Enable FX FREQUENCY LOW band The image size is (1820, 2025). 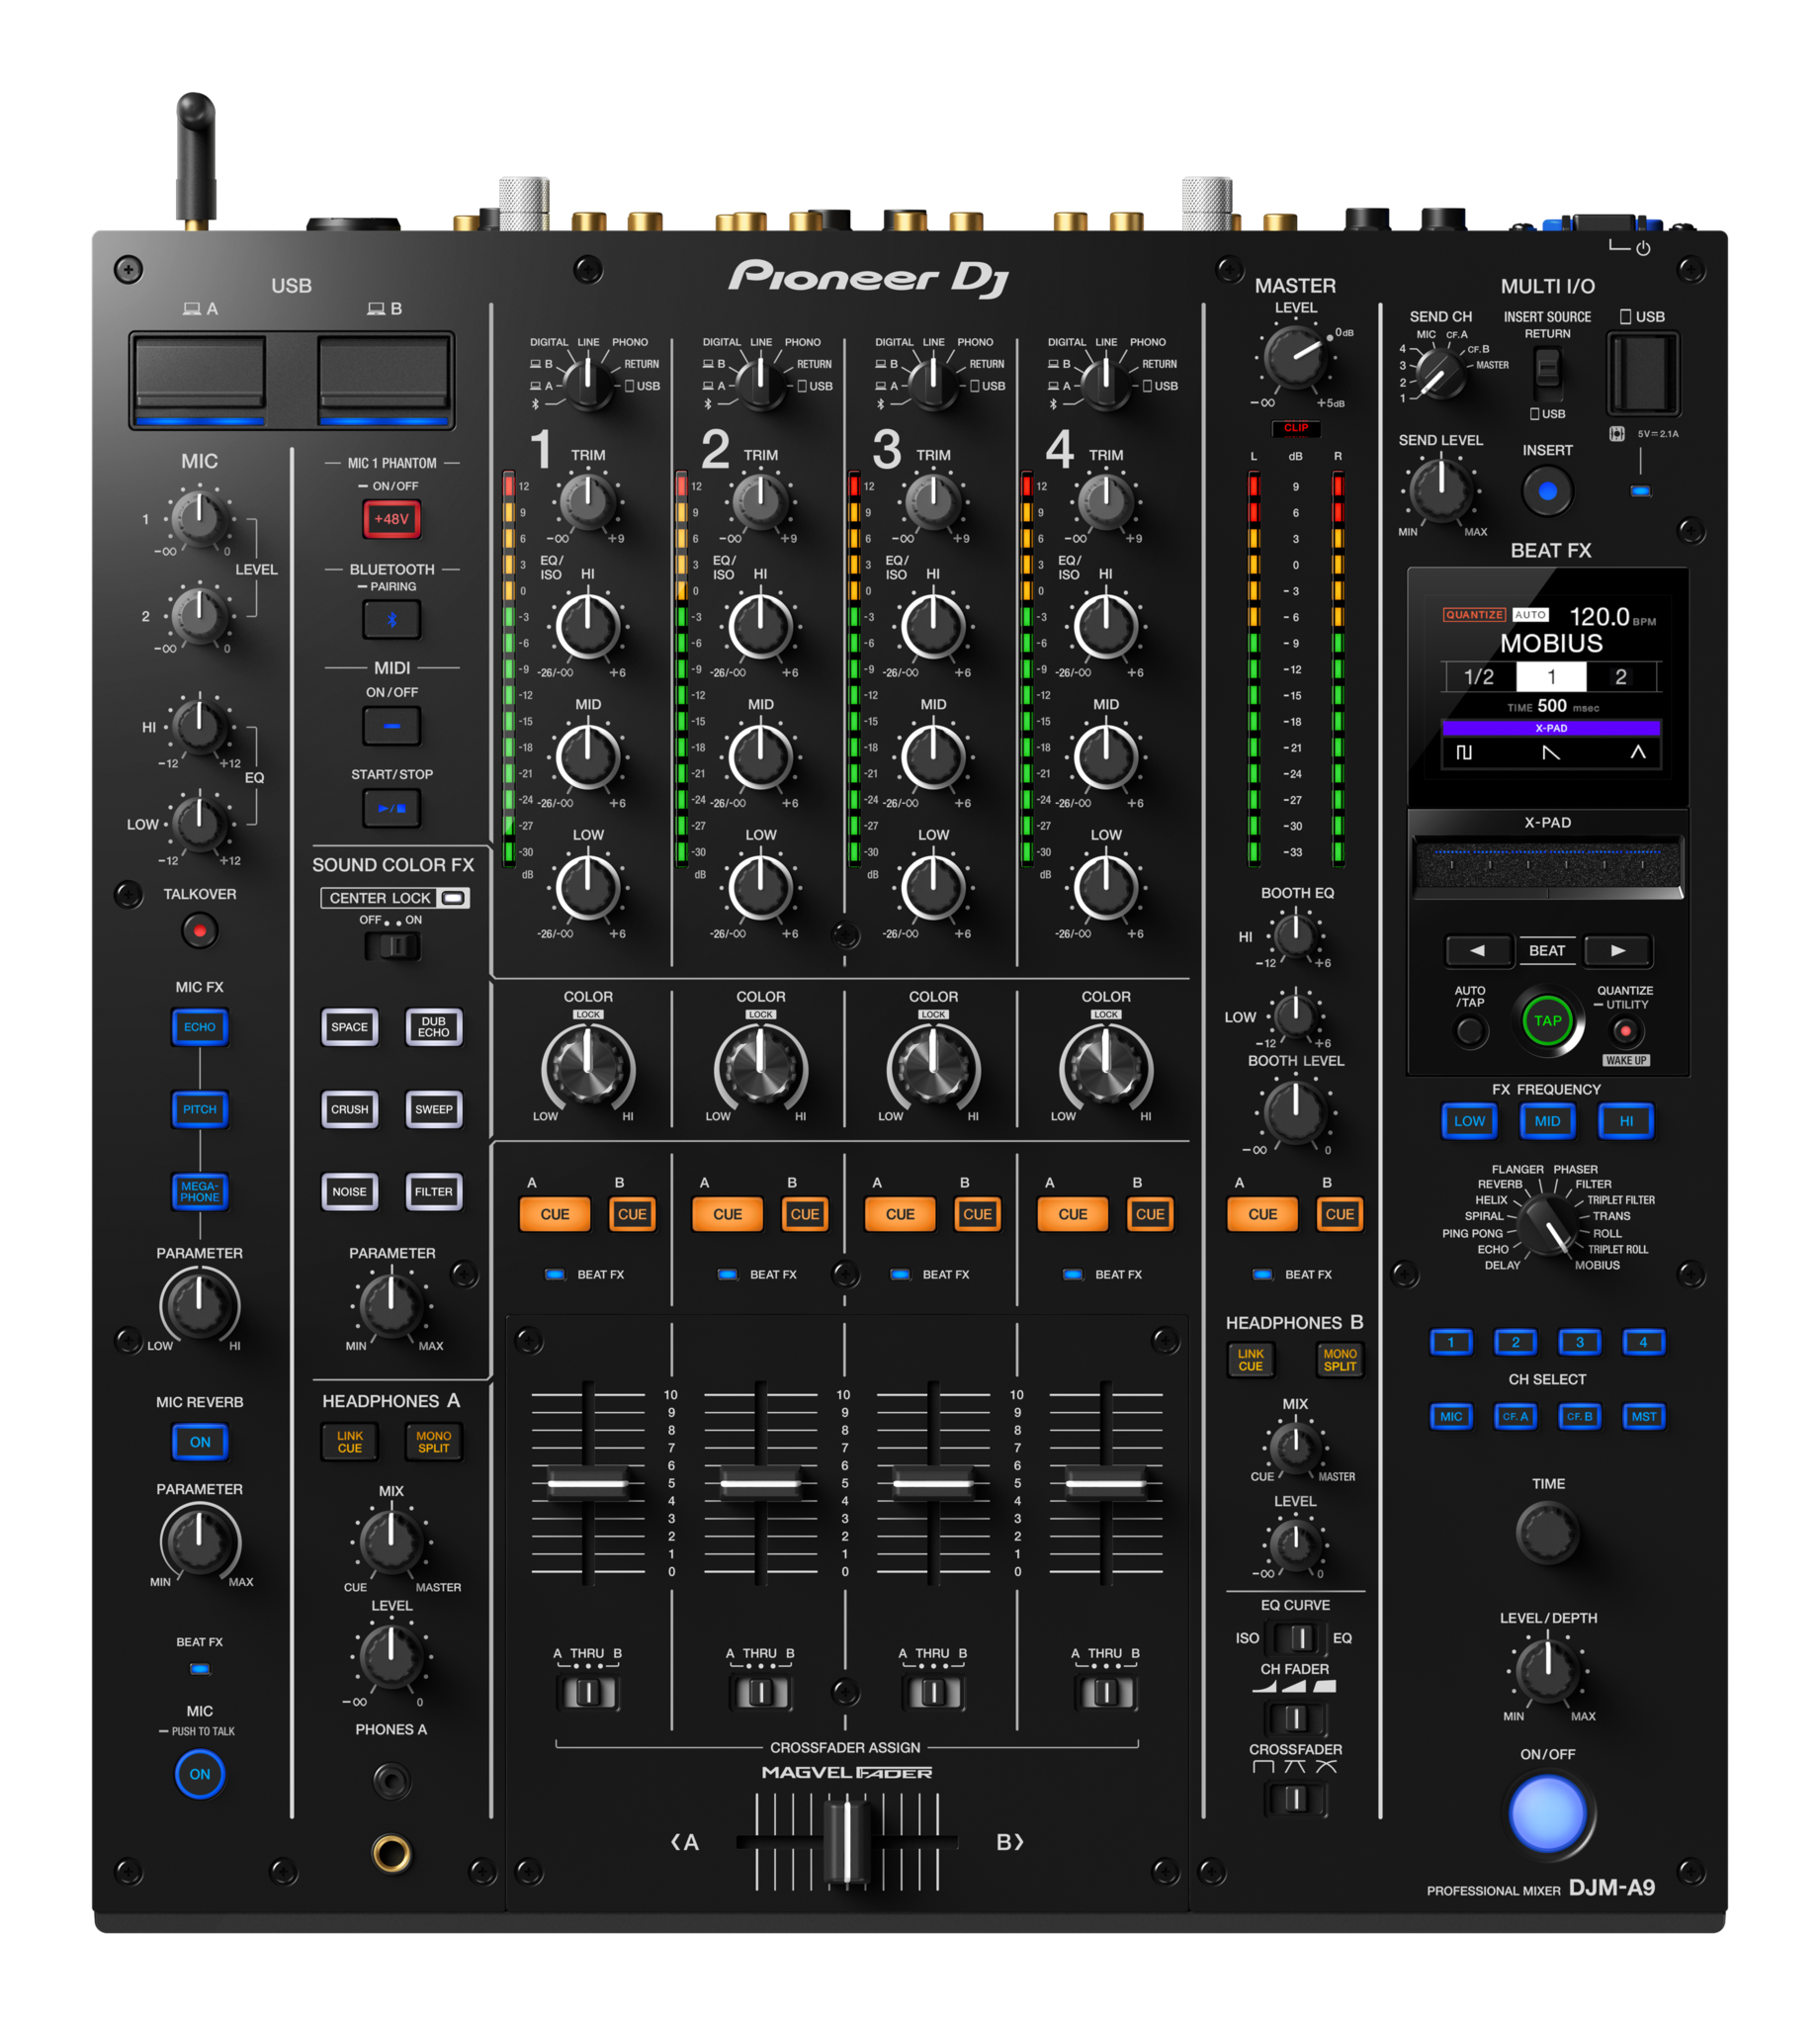1469,1121
